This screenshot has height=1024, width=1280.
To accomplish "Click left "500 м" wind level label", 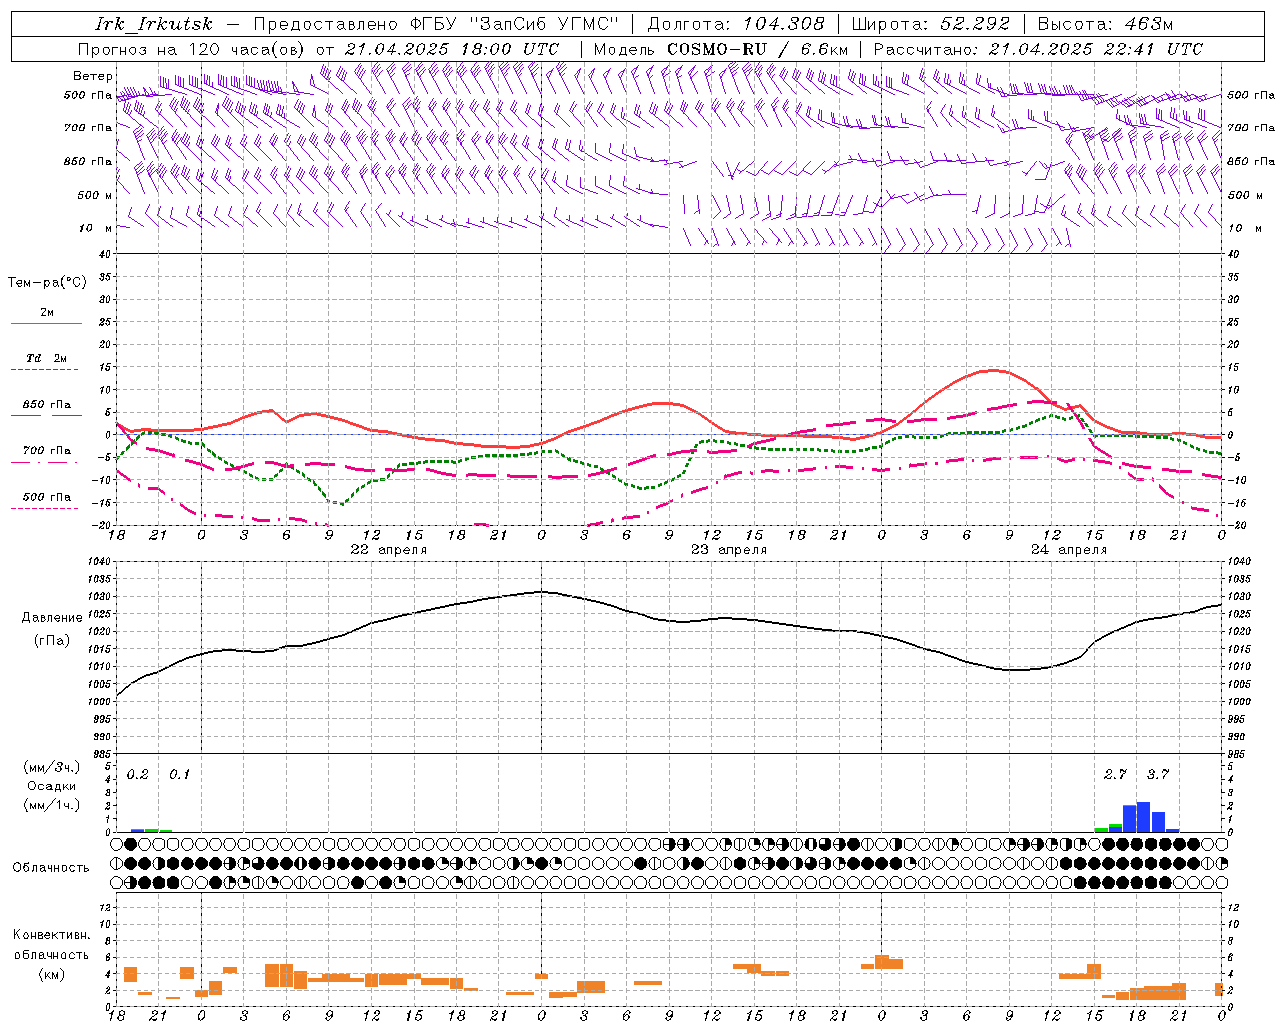I will (88, 195).
